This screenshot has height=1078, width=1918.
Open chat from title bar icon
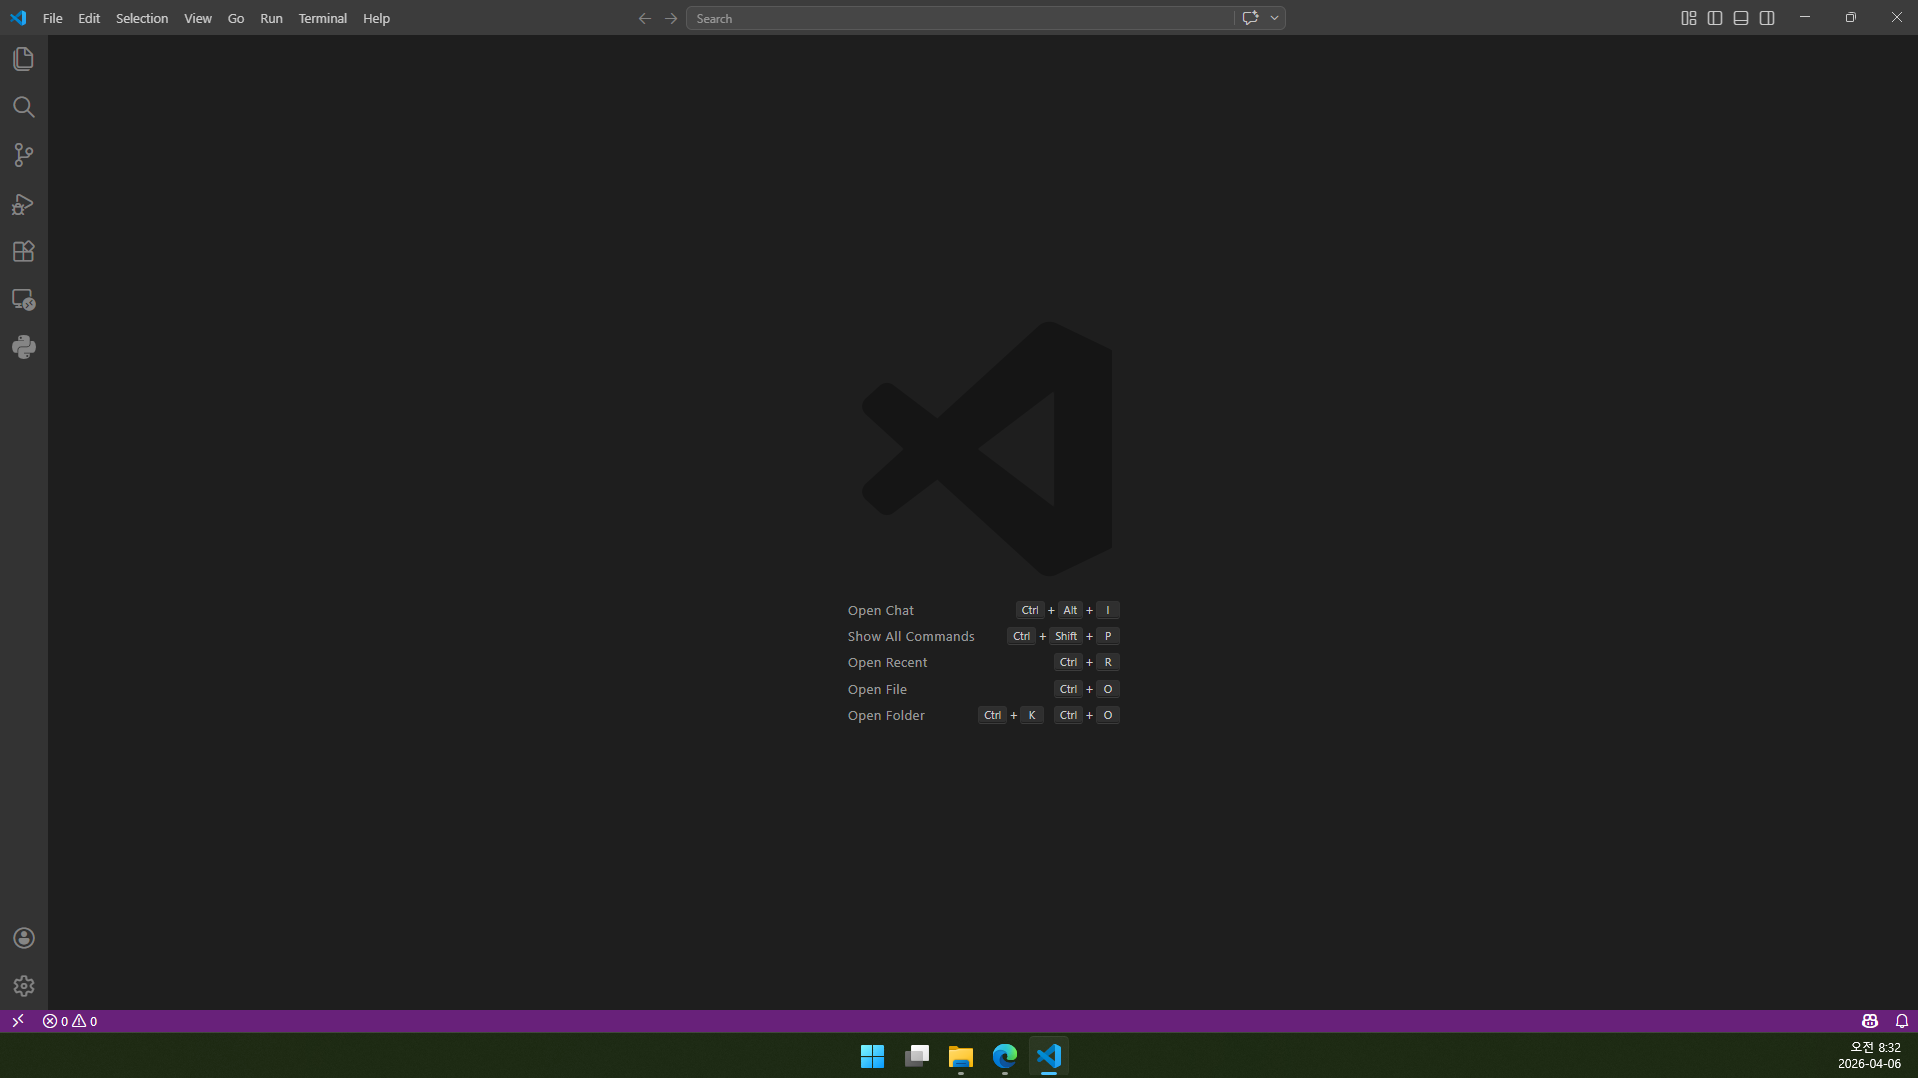(x=1250, y=18)
